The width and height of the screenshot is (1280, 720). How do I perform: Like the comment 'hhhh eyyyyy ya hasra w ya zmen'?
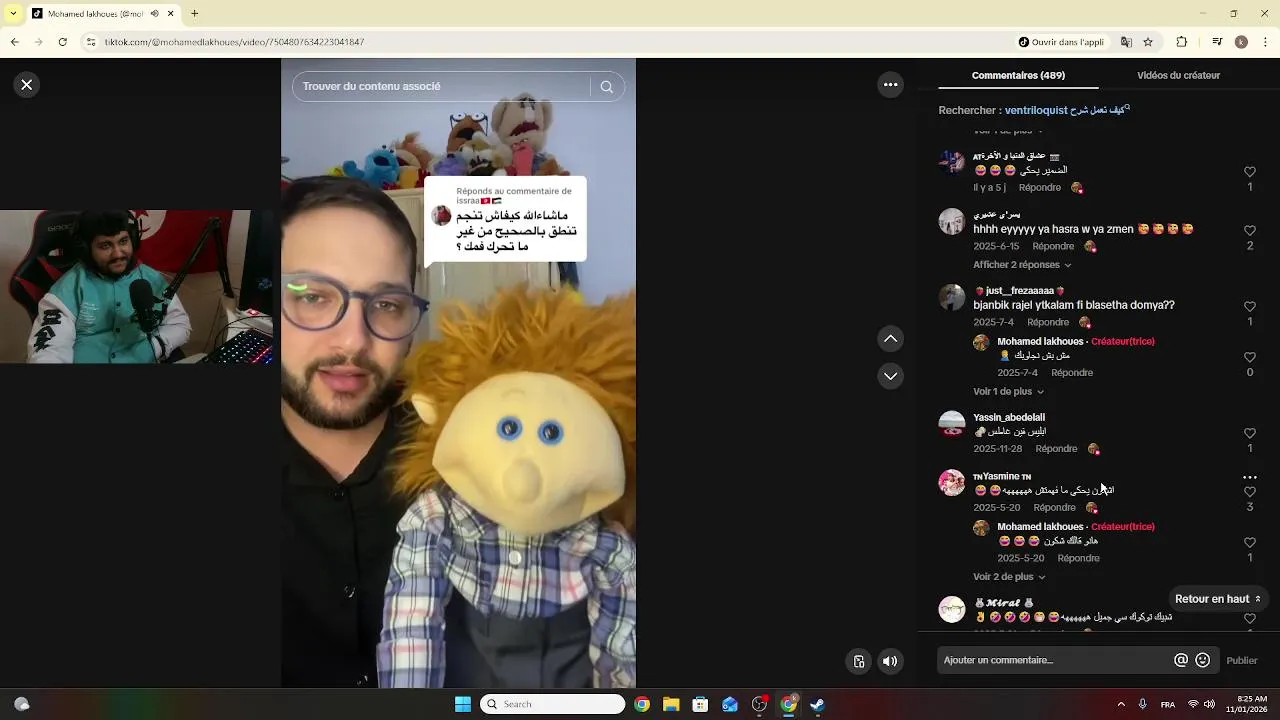pos(1250,231)
